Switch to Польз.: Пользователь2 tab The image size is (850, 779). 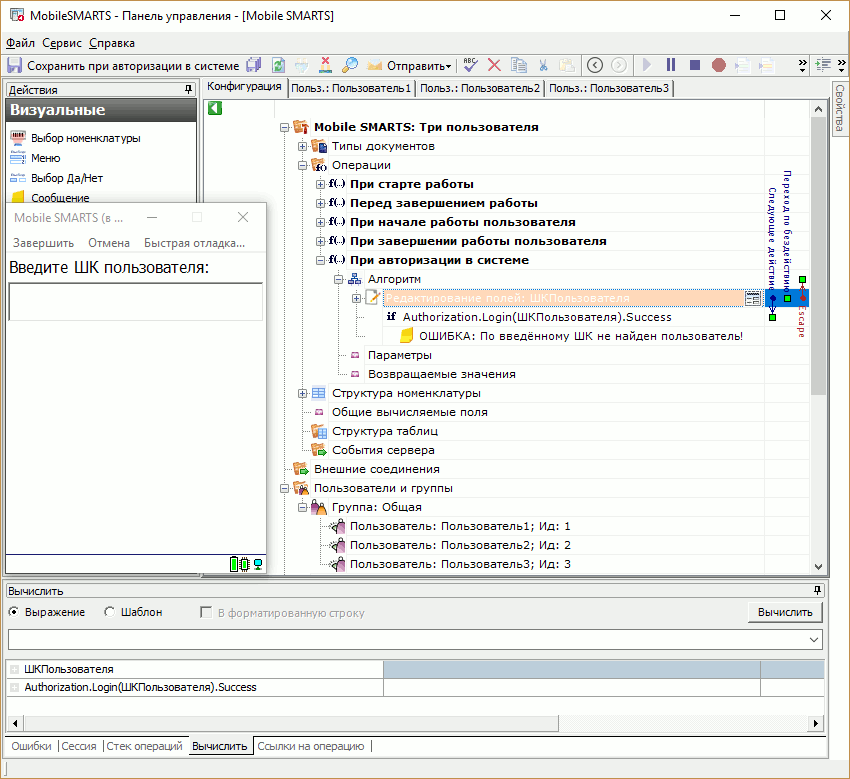480,88
